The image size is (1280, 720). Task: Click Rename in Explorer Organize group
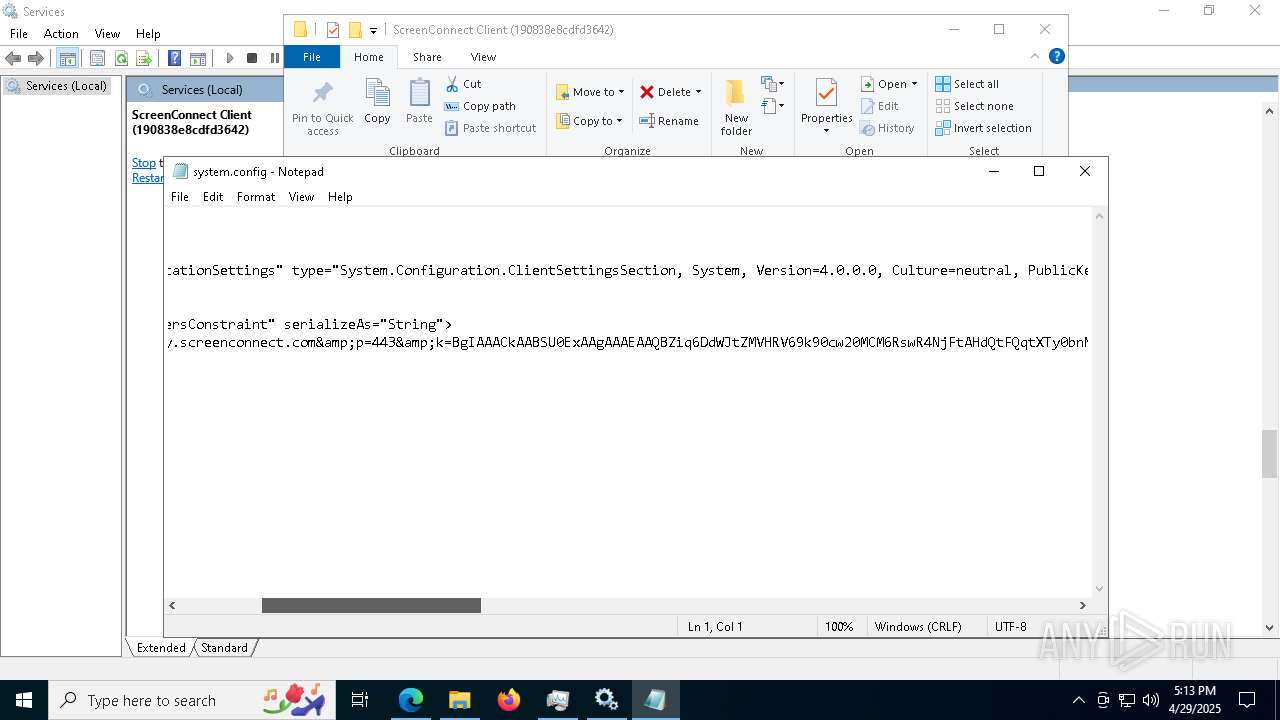coord(669,121)
